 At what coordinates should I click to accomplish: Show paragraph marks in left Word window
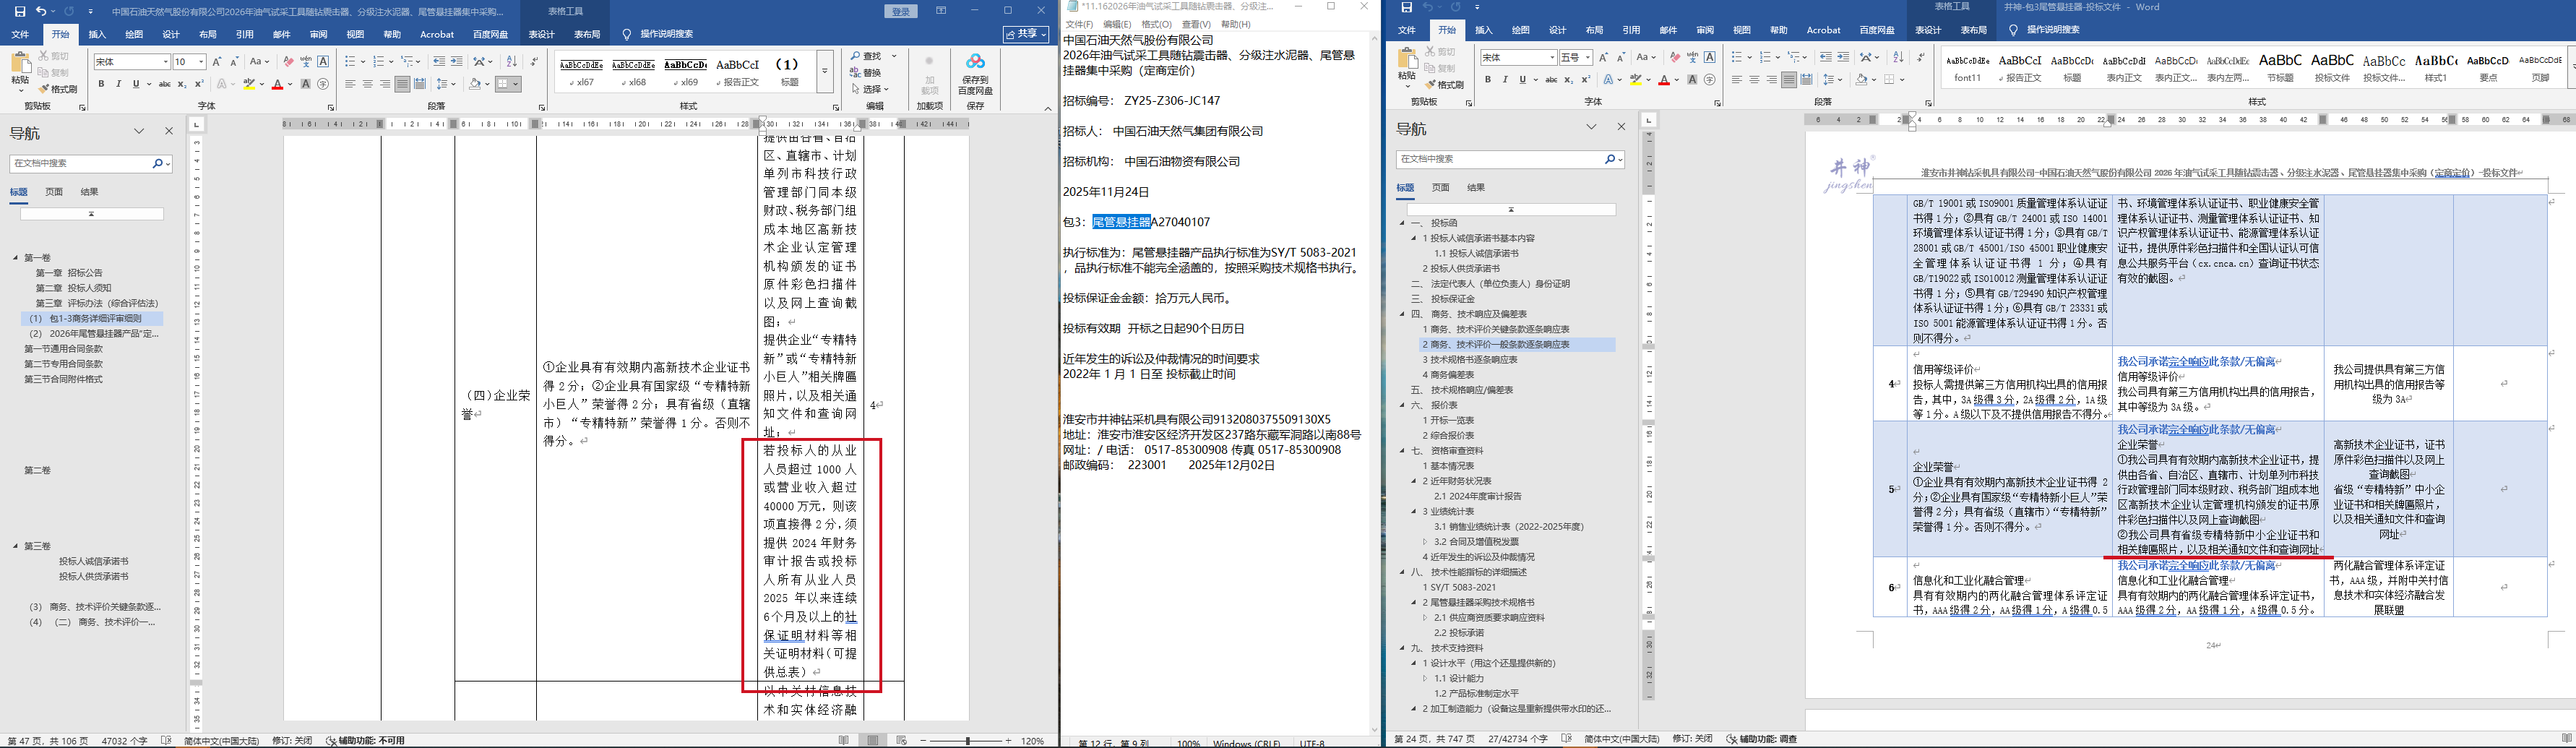[534, 62]
